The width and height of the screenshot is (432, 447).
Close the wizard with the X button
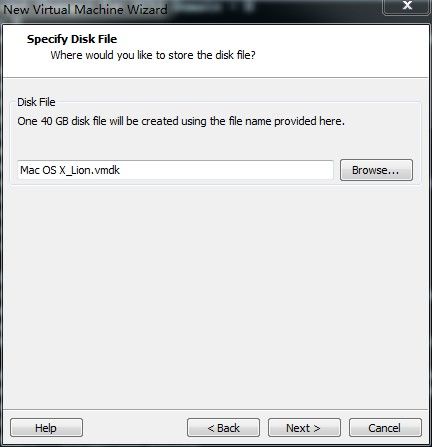click(x=407, y=6)
